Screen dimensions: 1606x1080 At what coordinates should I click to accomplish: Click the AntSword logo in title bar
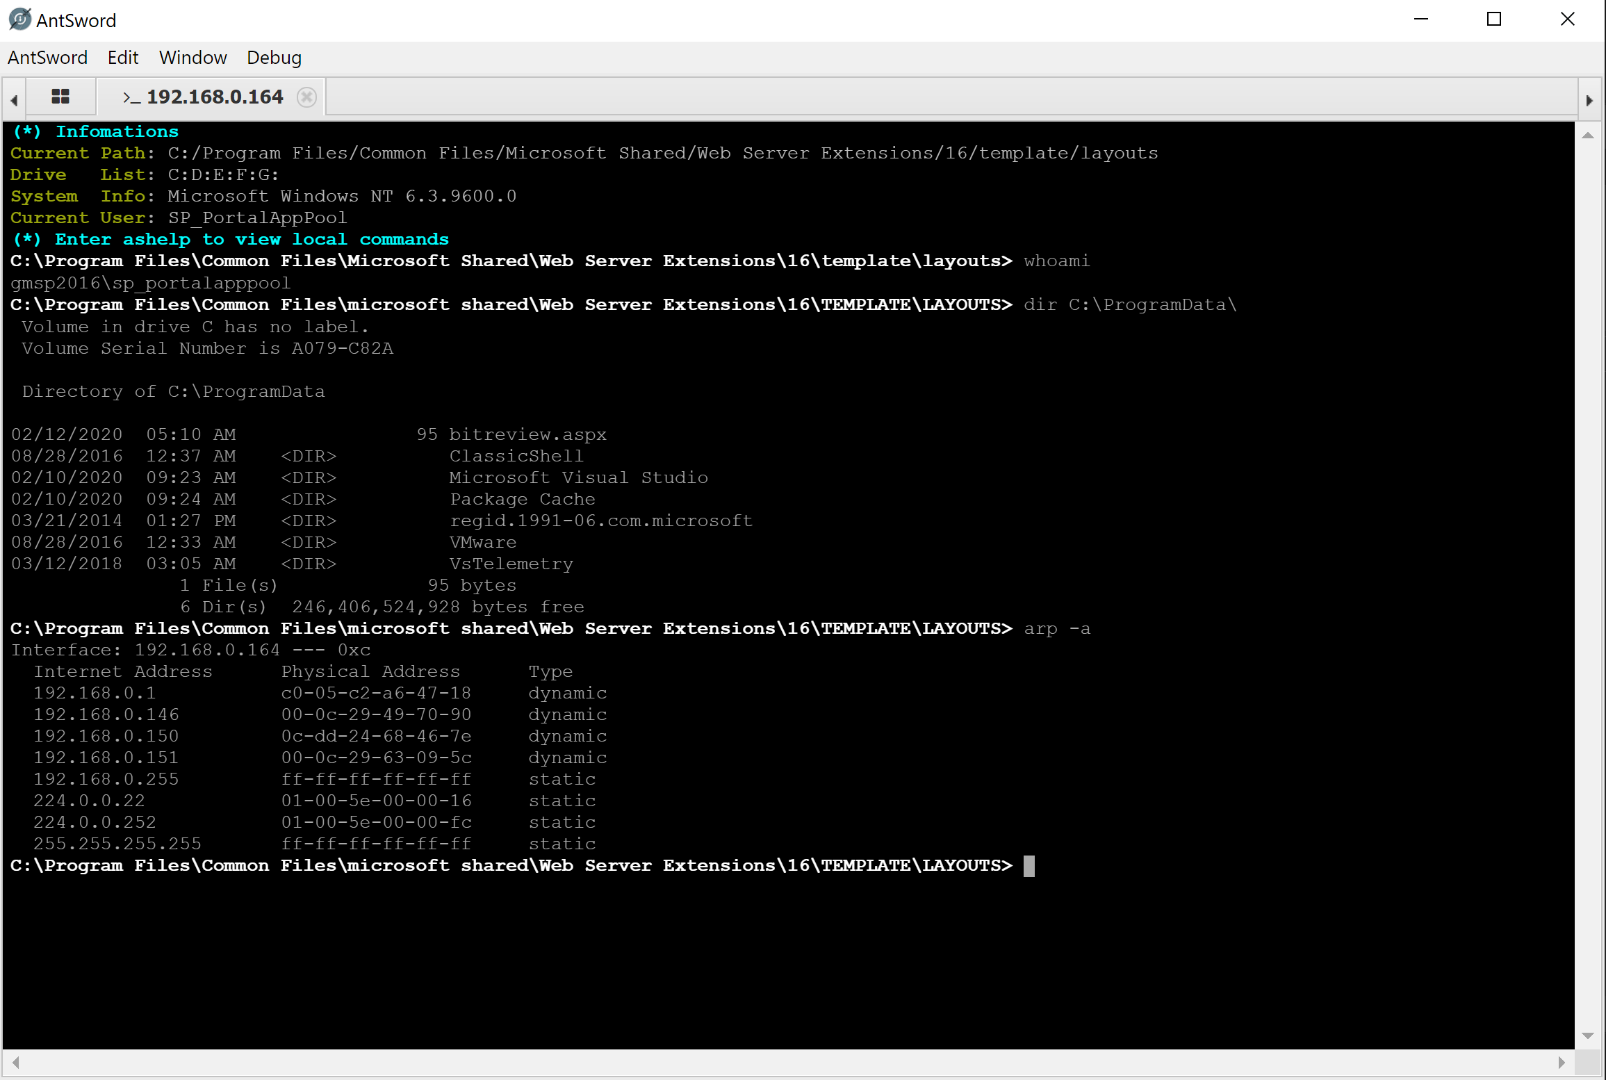tap(19, 19)
